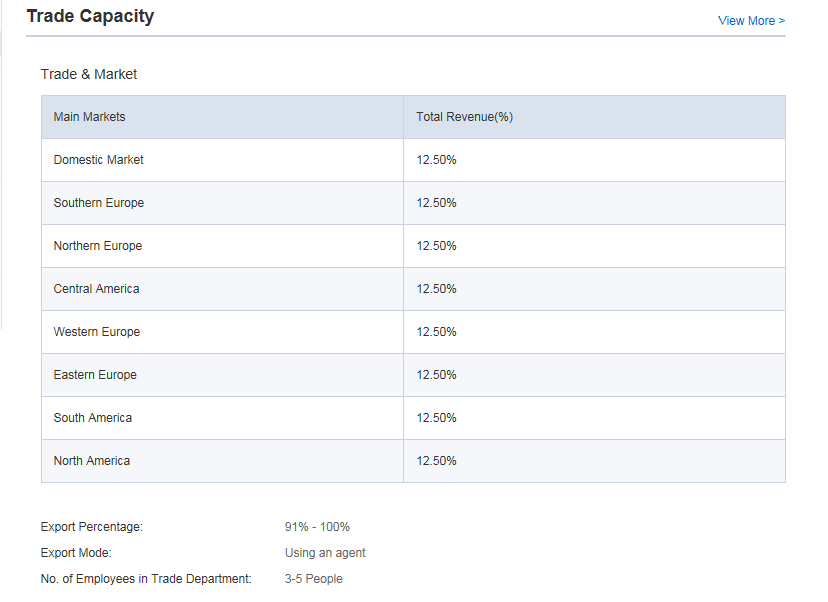Open the View More link
The image size is (828, 602).
751,21
